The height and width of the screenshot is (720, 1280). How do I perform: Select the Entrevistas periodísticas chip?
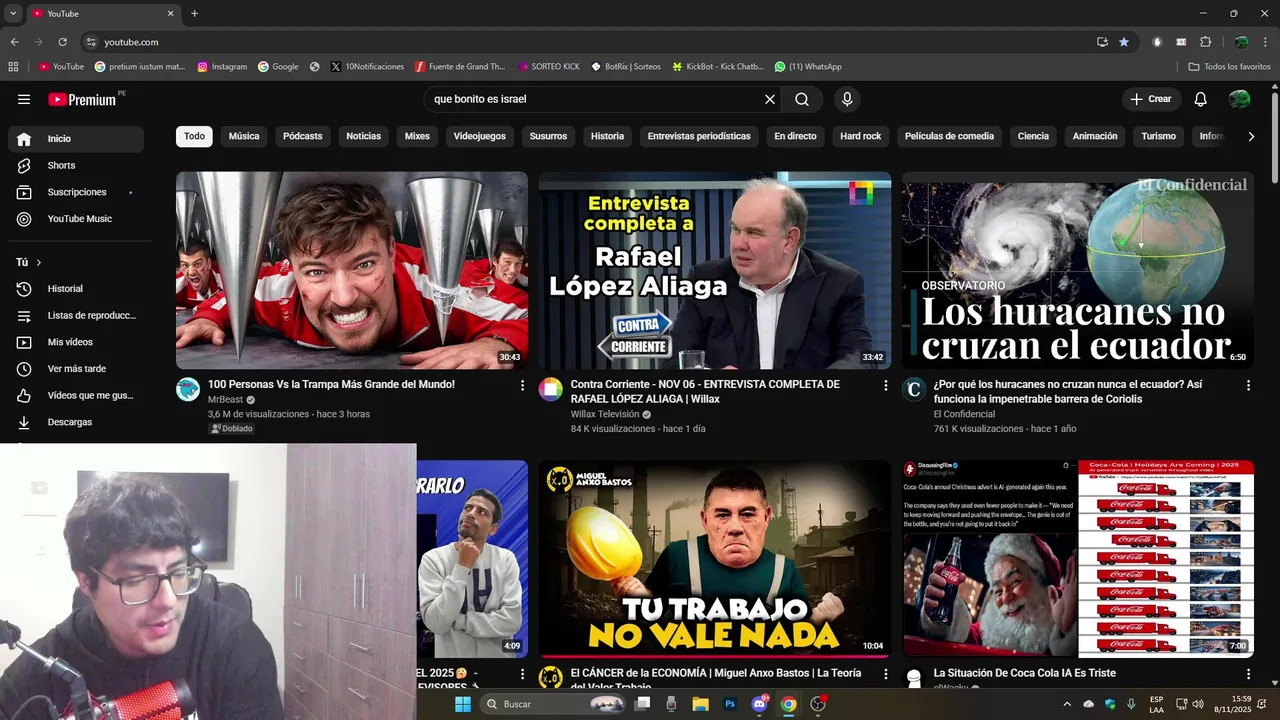click(699, 136)
